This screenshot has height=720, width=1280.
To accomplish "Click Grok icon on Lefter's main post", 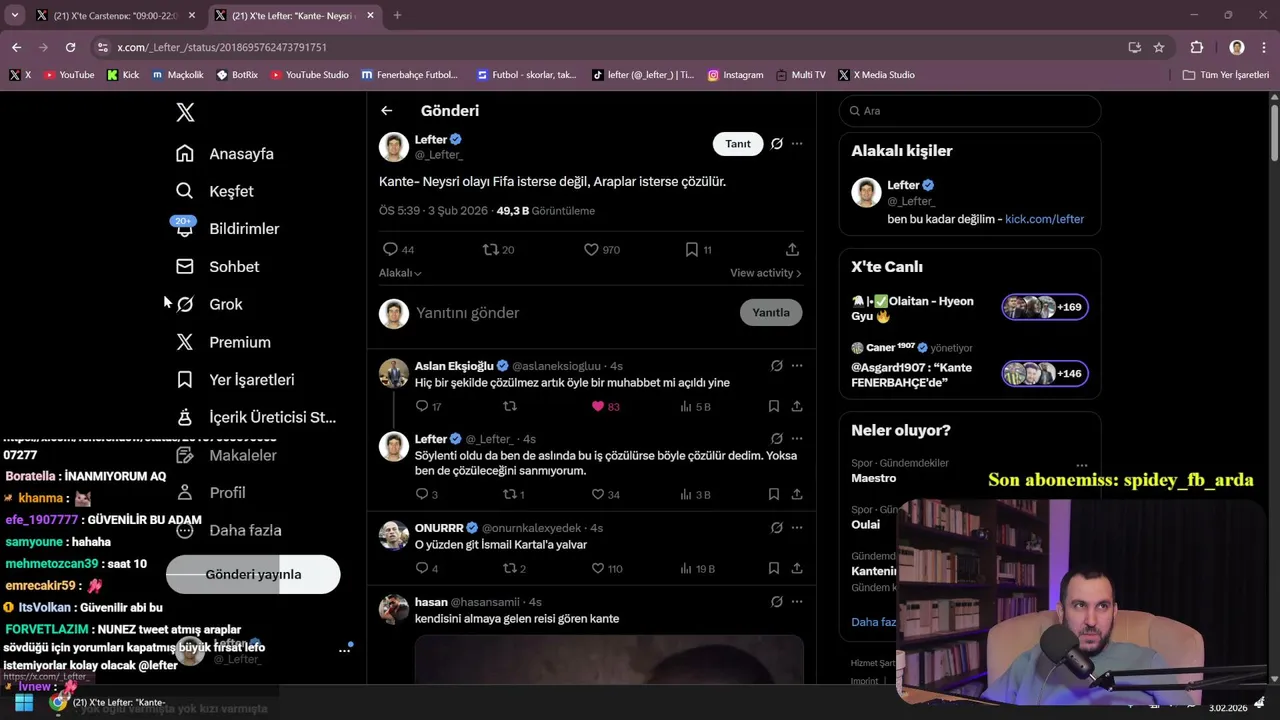I will point(776,144).
